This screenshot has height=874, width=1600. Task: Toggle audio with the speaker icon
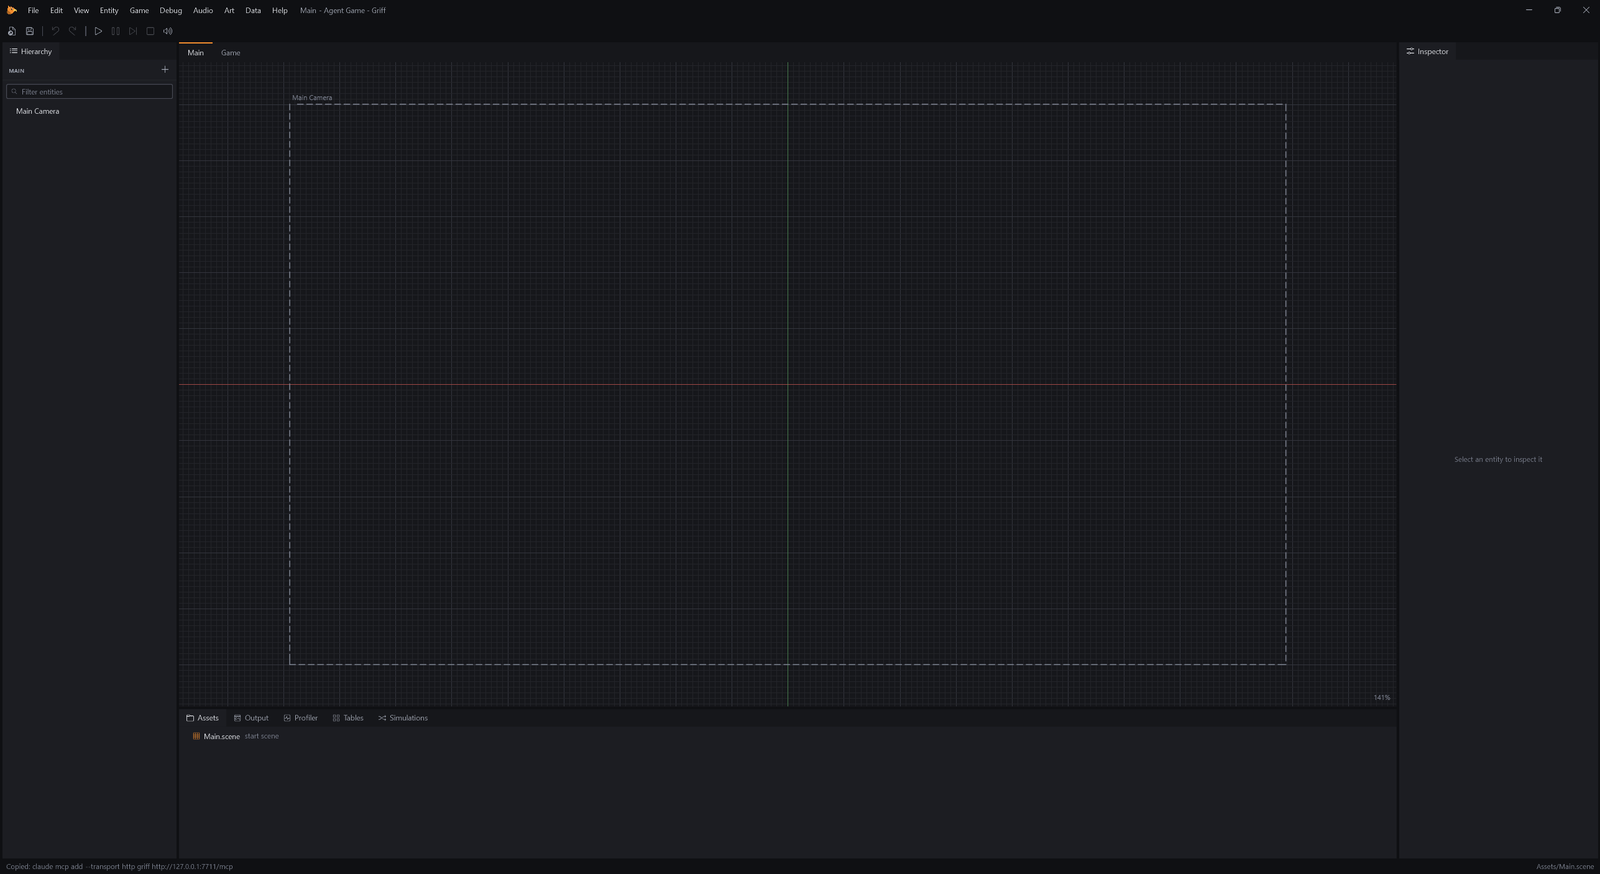168,31
